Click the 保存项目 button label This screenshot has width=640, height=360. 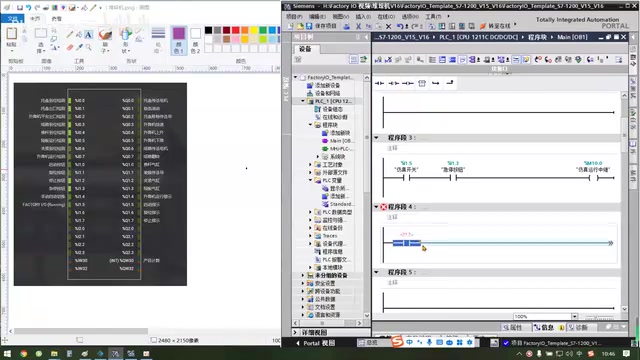[x=325, y=26]
